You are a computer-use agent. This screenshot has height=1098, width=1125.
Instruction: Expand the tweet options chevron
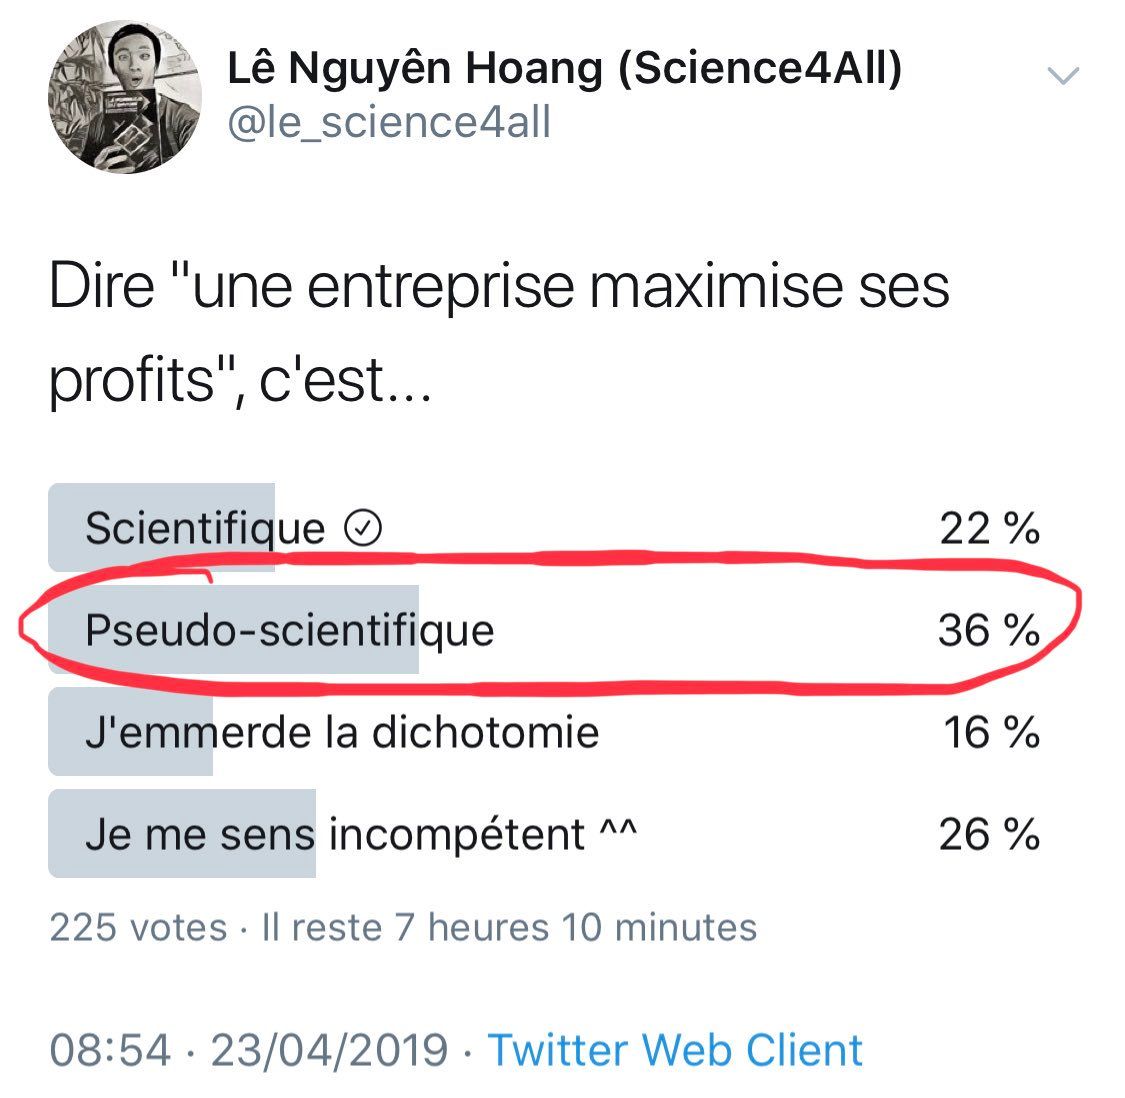tap(1062, 76)
